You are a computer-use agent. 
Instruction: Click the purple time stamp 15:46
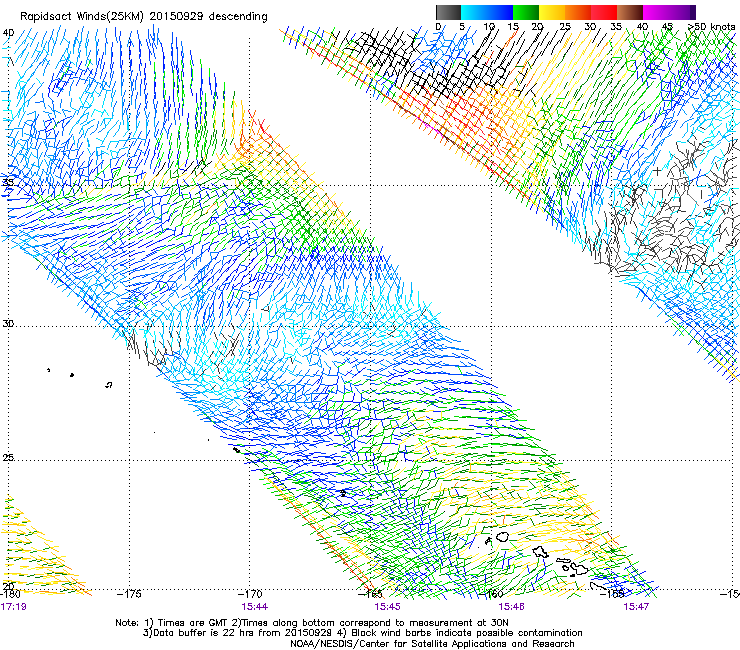[x=512, y=607]
